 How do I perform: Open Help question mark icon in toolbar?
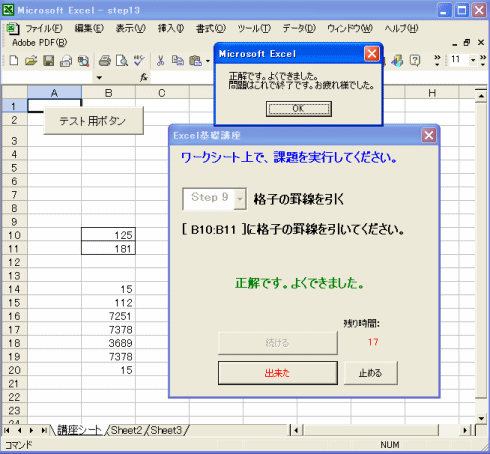point(415,61)
